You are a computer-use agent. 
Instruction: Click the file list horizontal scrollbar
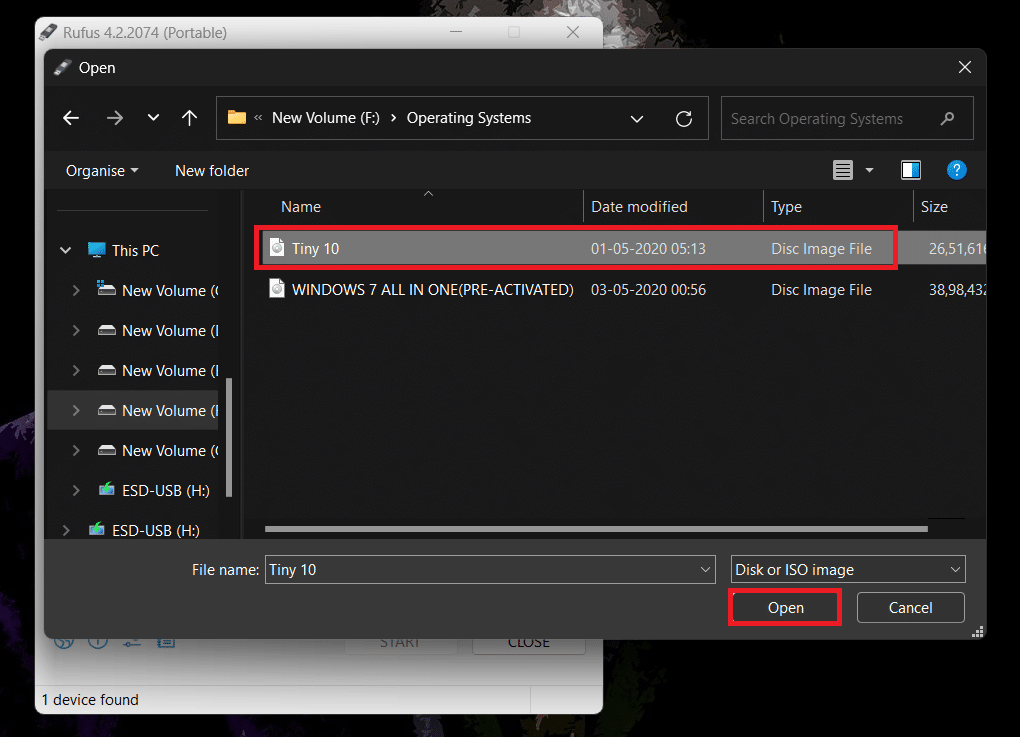coord(596,529)
